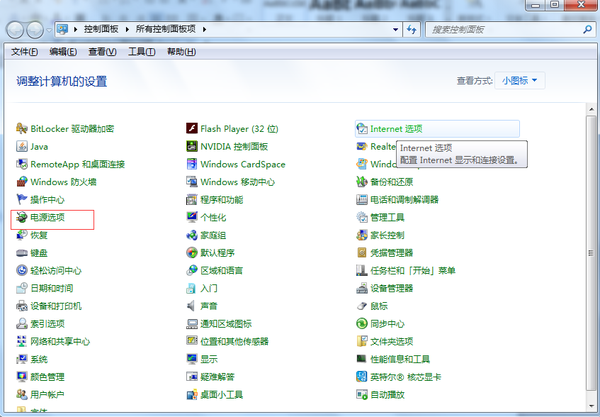Open the 文件(F) menu

(24, 52)
